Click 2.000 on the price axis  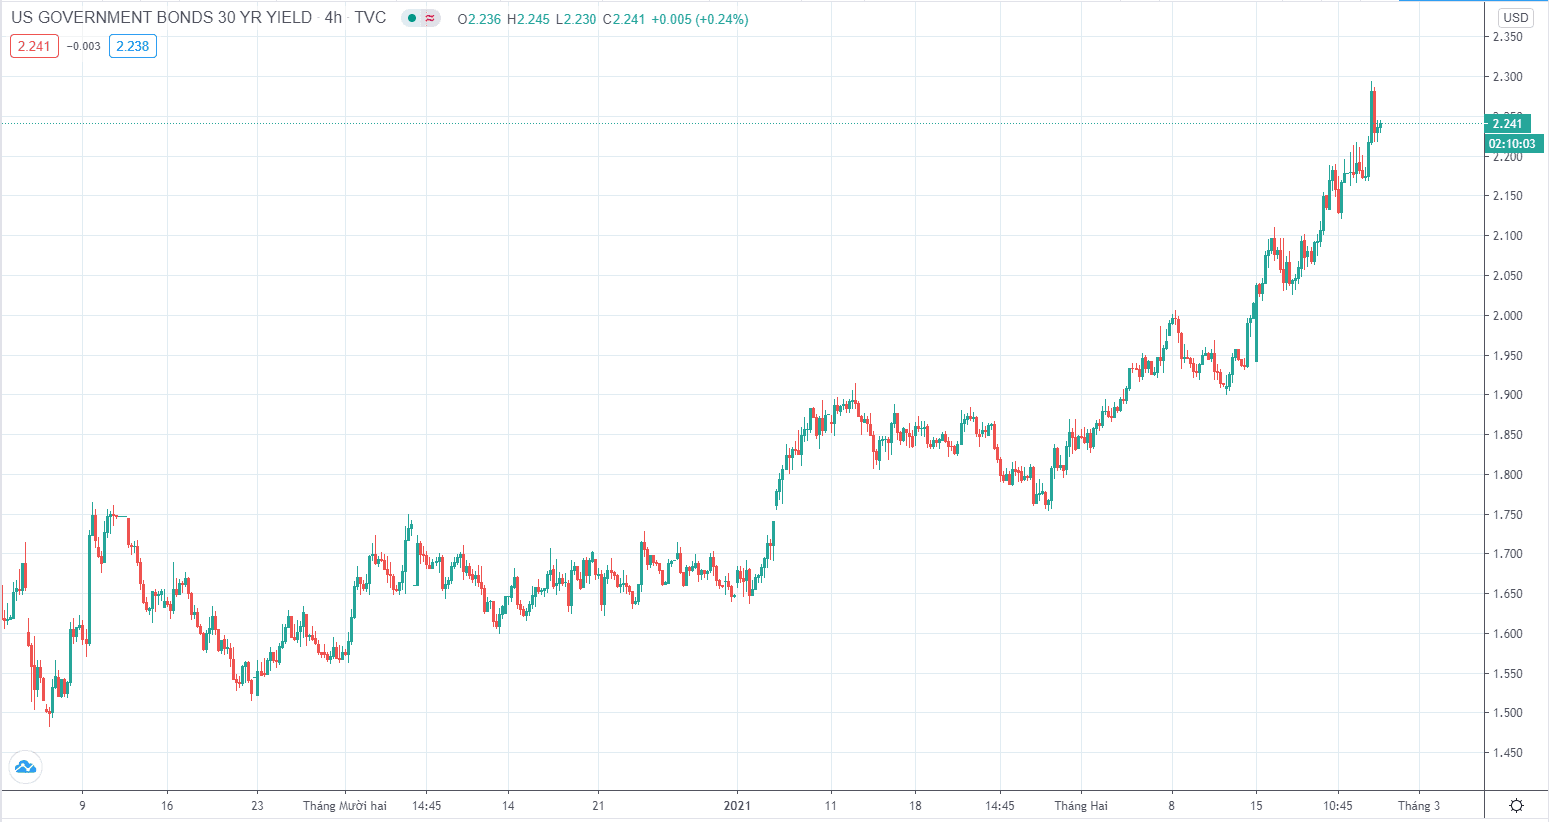tap(1507, 316)
